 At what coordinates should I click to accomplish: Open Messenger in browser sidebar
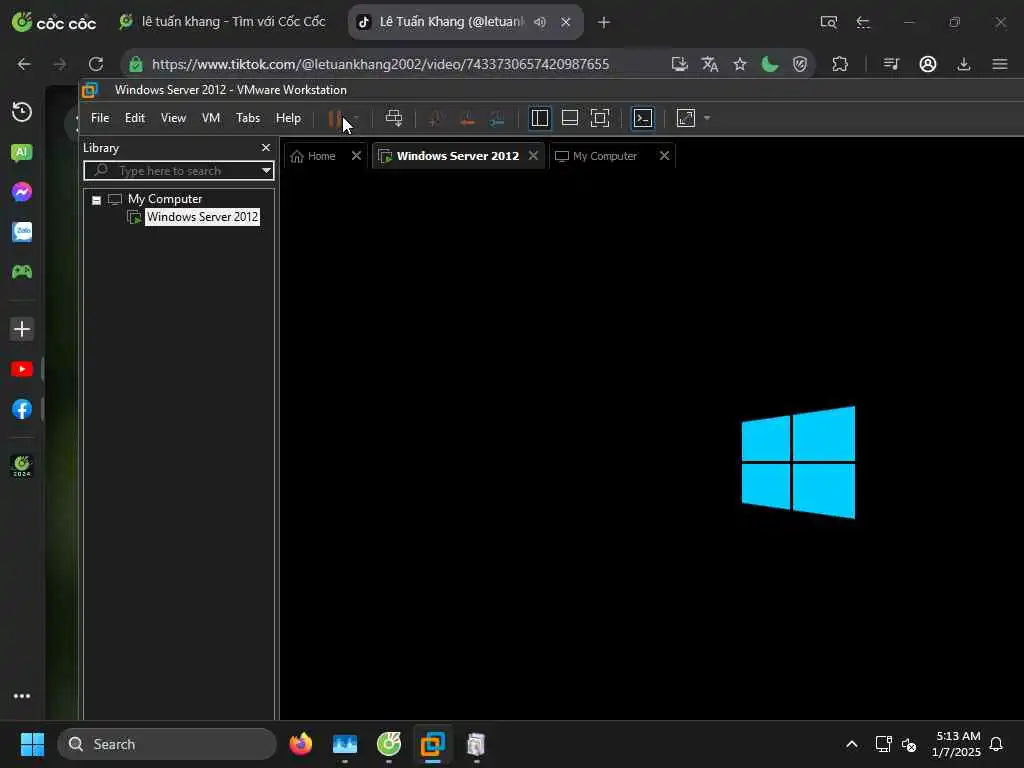click(22, 192)
